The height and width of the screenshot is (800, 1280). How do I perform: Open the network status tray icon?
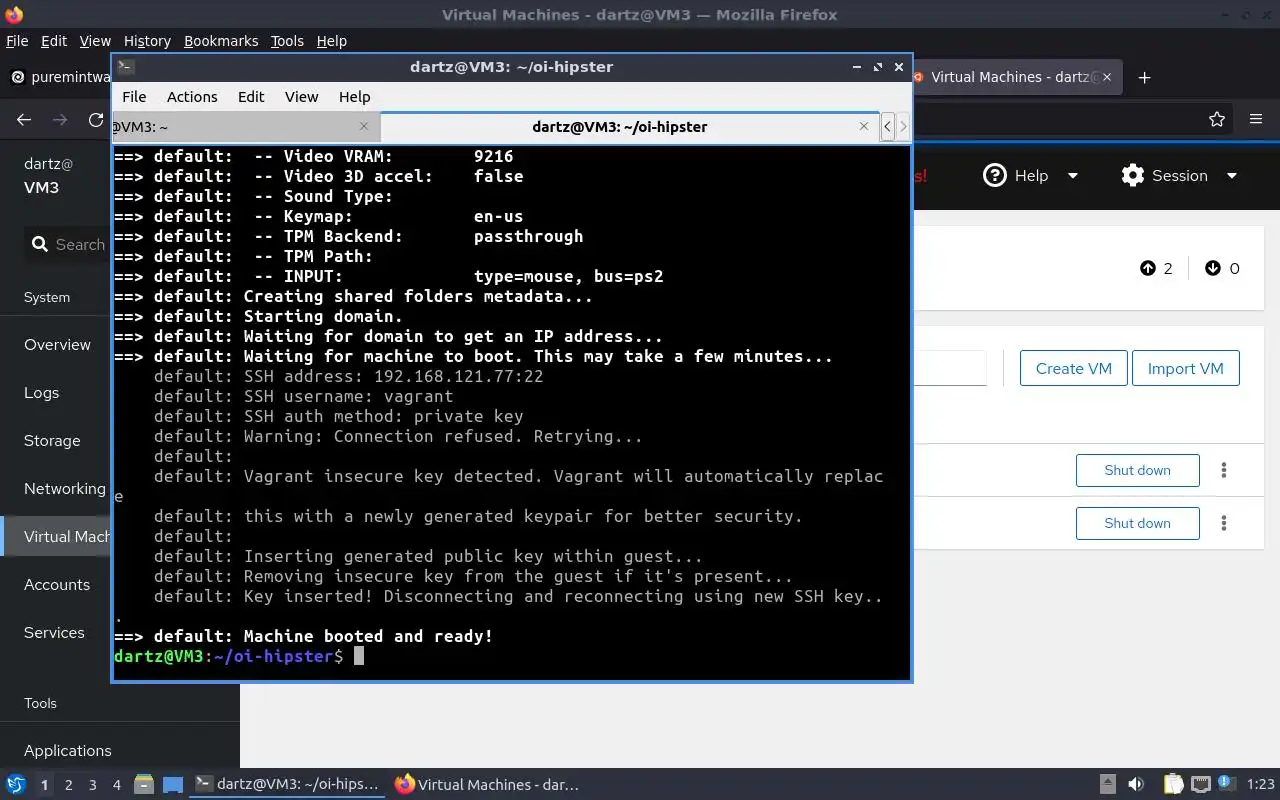pos(1200,785)
